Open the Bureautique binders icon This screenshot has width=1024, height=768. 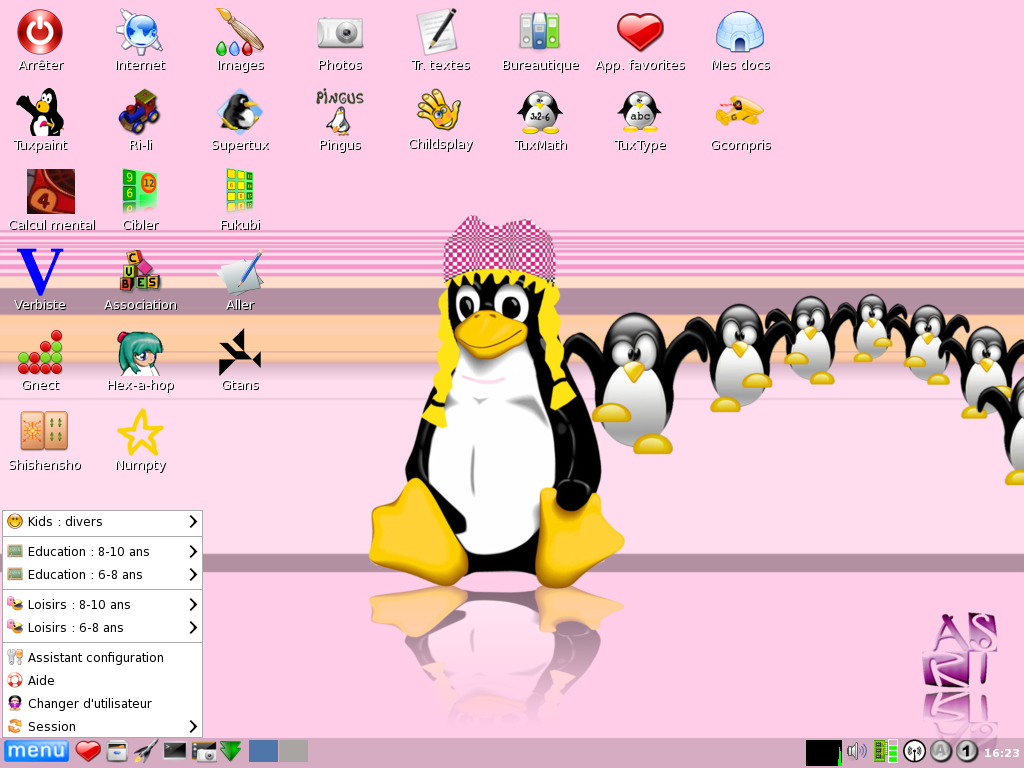540,32
